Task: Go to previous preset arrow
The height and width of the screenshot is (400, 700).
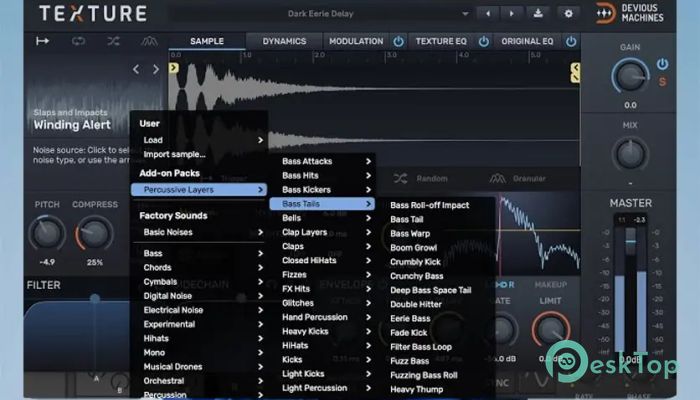Action: (x=488, y=13)
